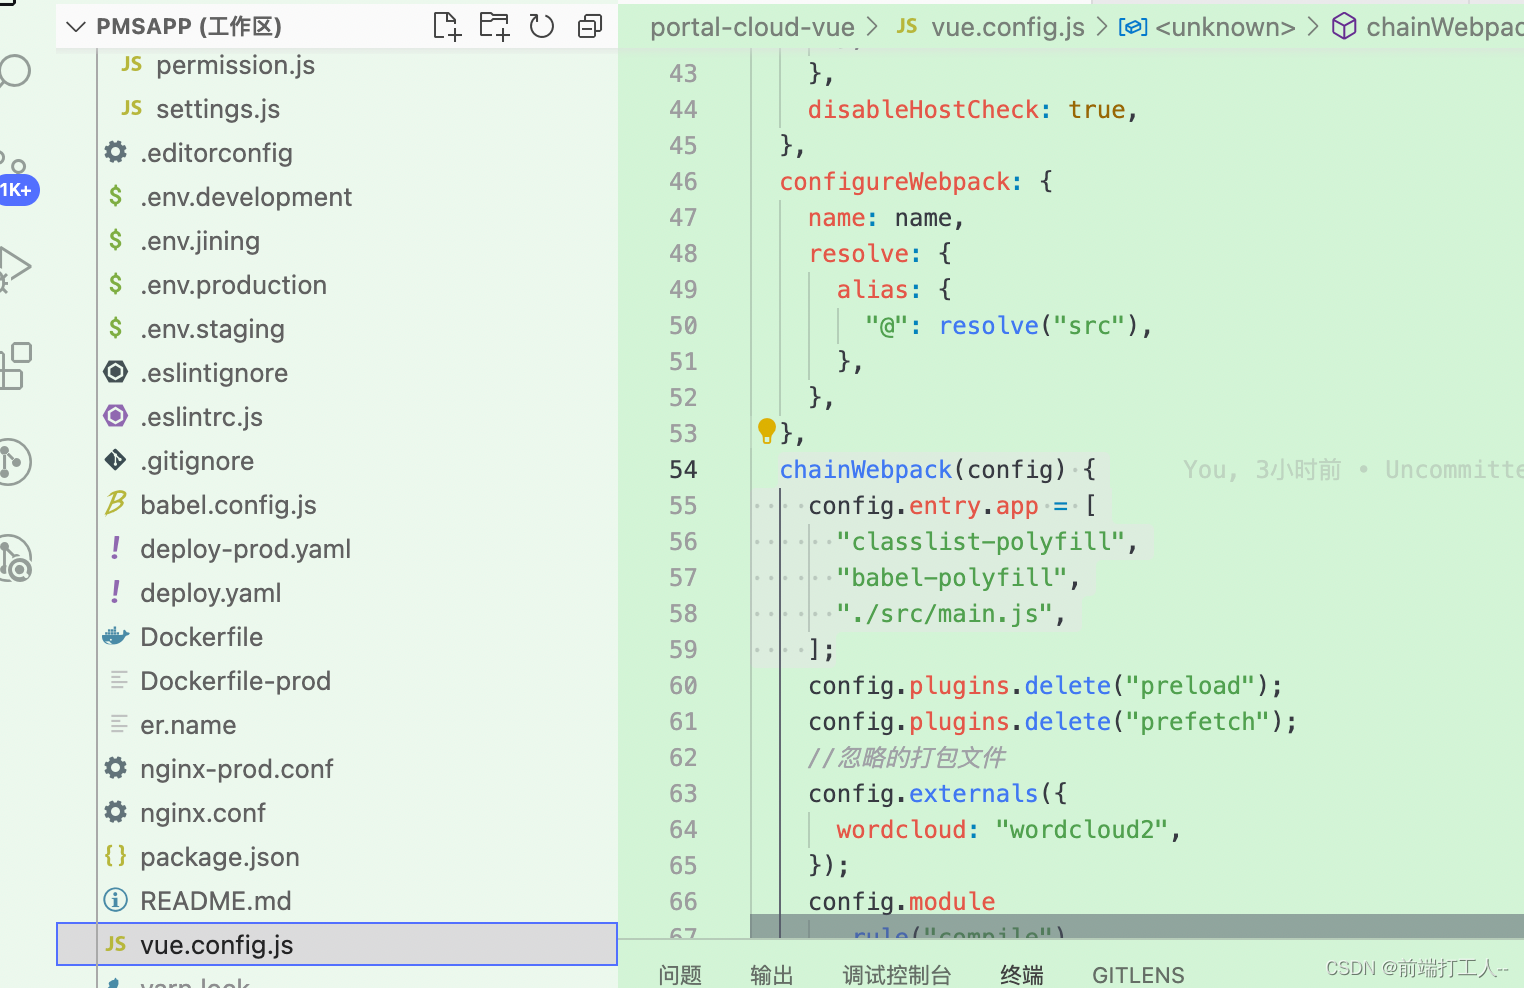Collapse all folders in Explorer

tap(589, 26)
